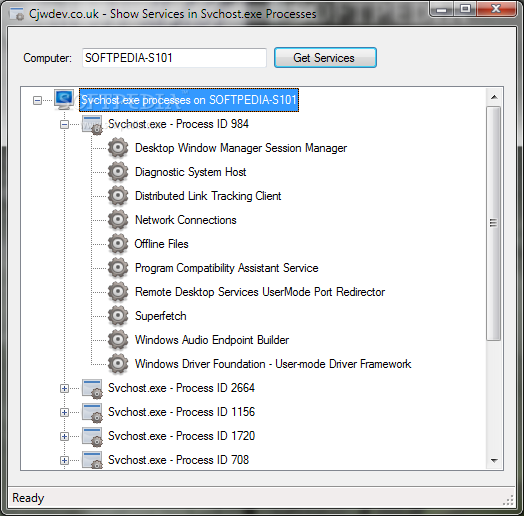Click gear icon beside Network Connections
Screen dimensions: 524x516
(118, 220)
